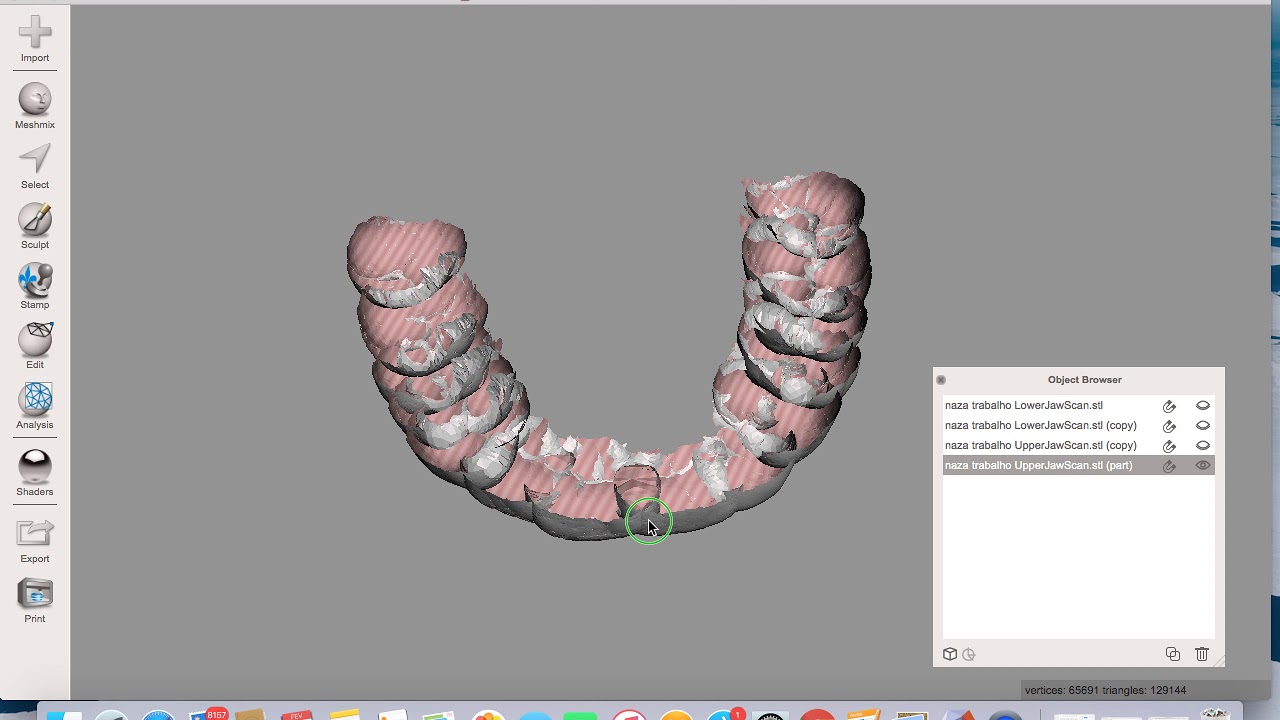The image size is (1280, 720).
Task: Open the Meshmix parts library
Action: 35,106
